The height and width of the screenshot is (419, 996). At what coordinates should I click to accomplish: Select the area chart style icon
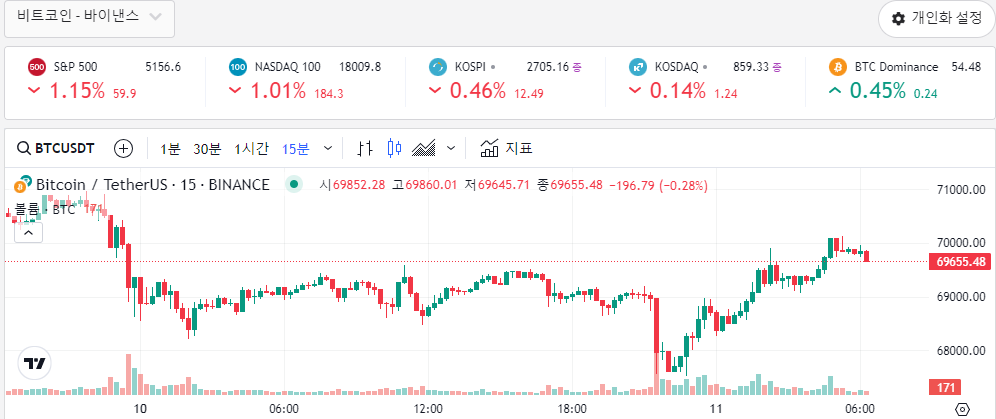click(x=425, y=148)
